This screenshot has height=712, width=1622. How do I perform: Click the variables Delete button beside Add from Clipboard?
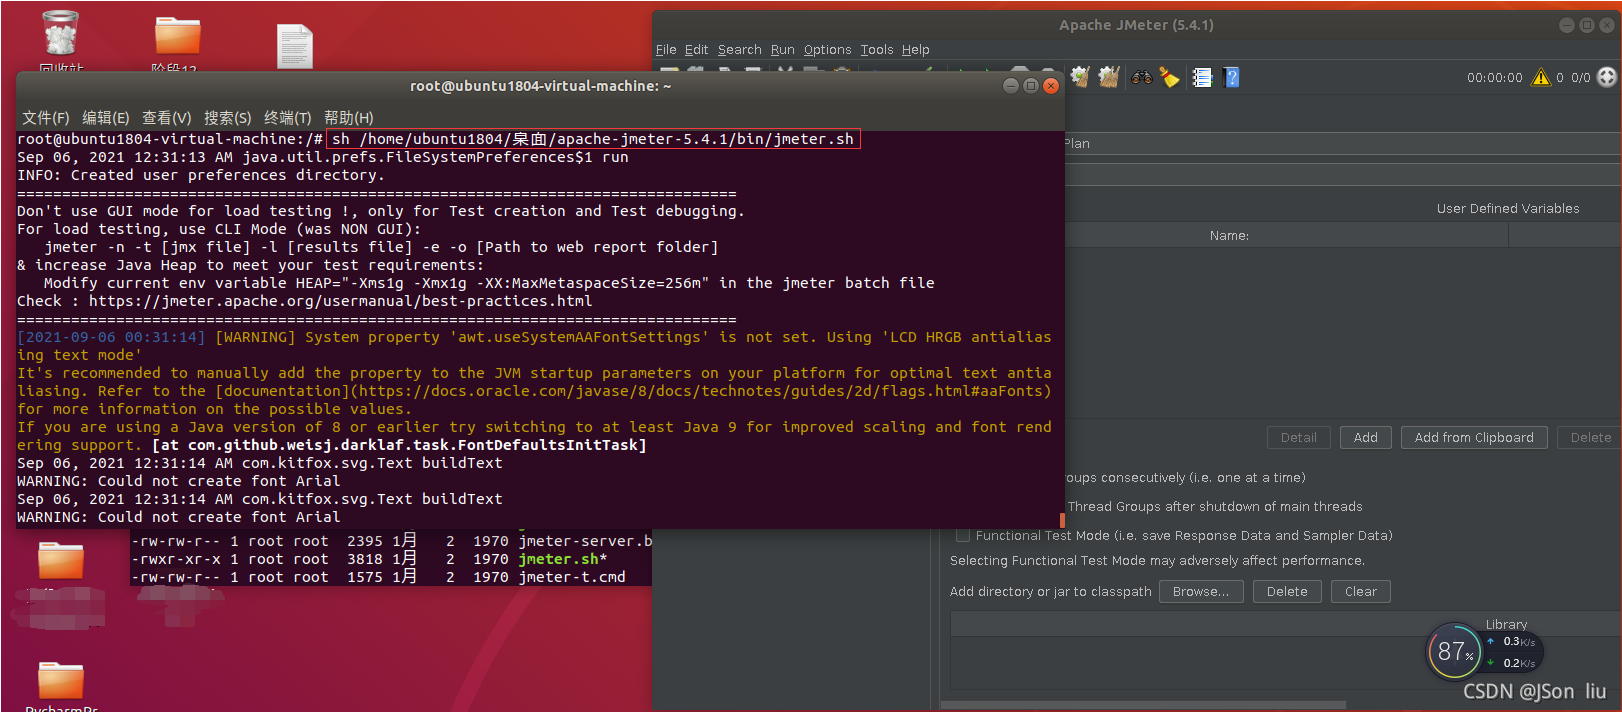(1589, 437)
